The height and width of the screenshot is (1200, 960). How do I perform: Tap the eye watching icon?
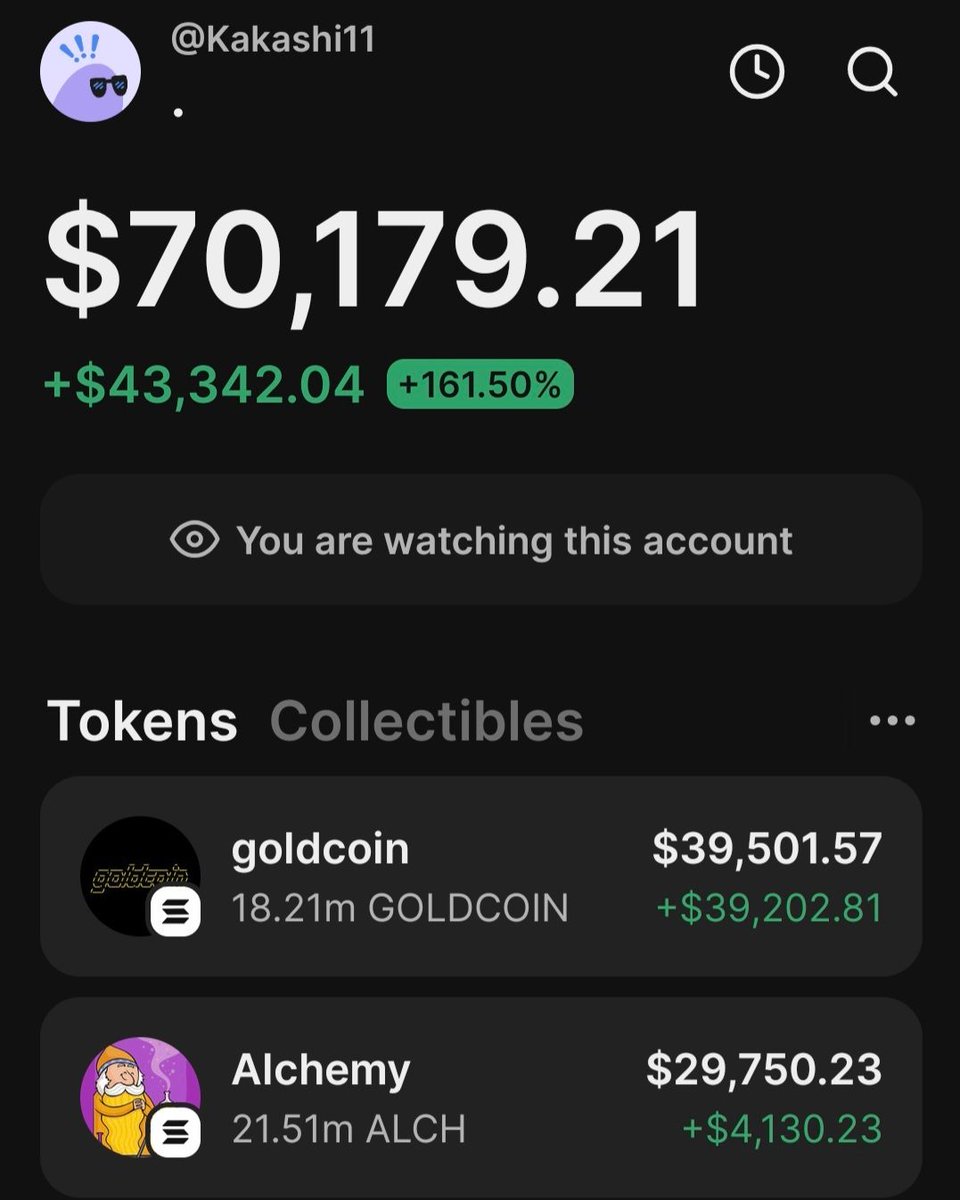[195, 540]
